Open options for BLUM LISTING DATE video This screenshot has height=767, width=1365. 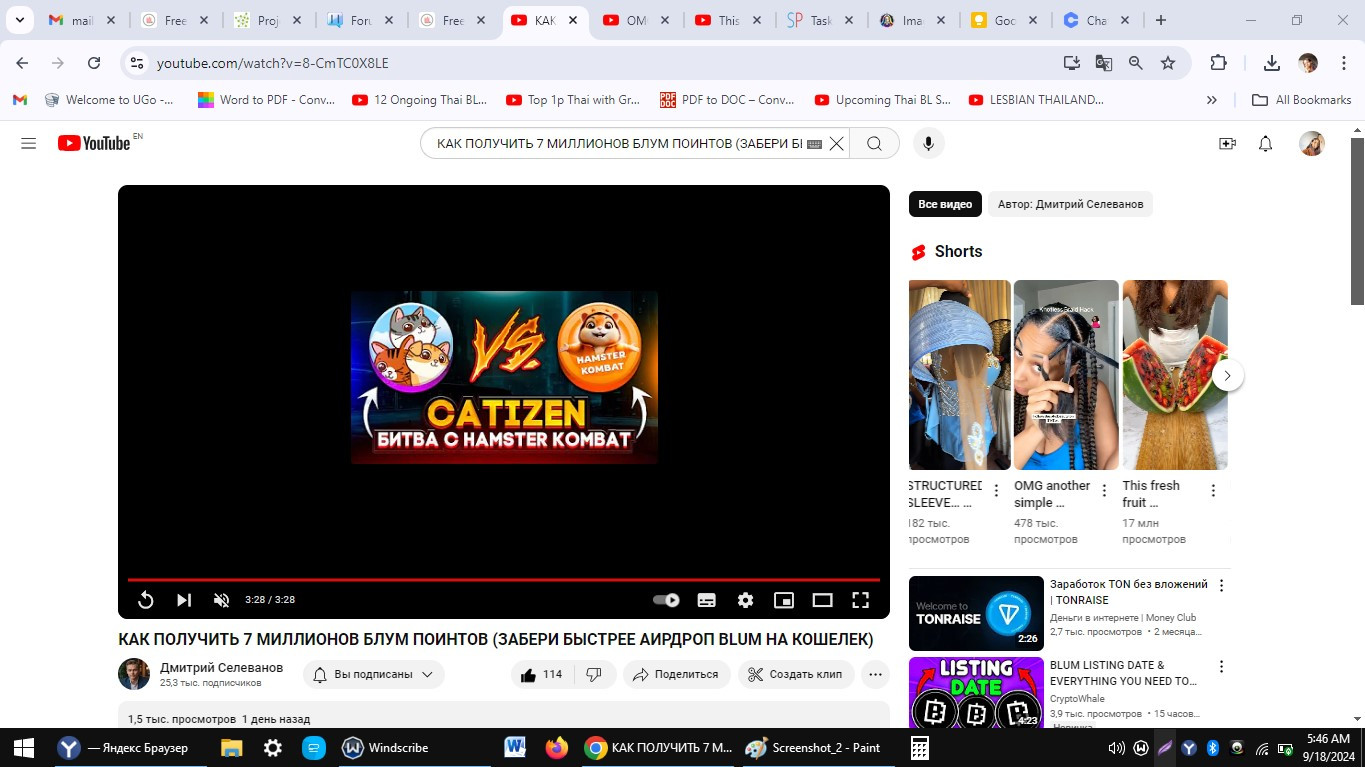(x=1221, y=667)
